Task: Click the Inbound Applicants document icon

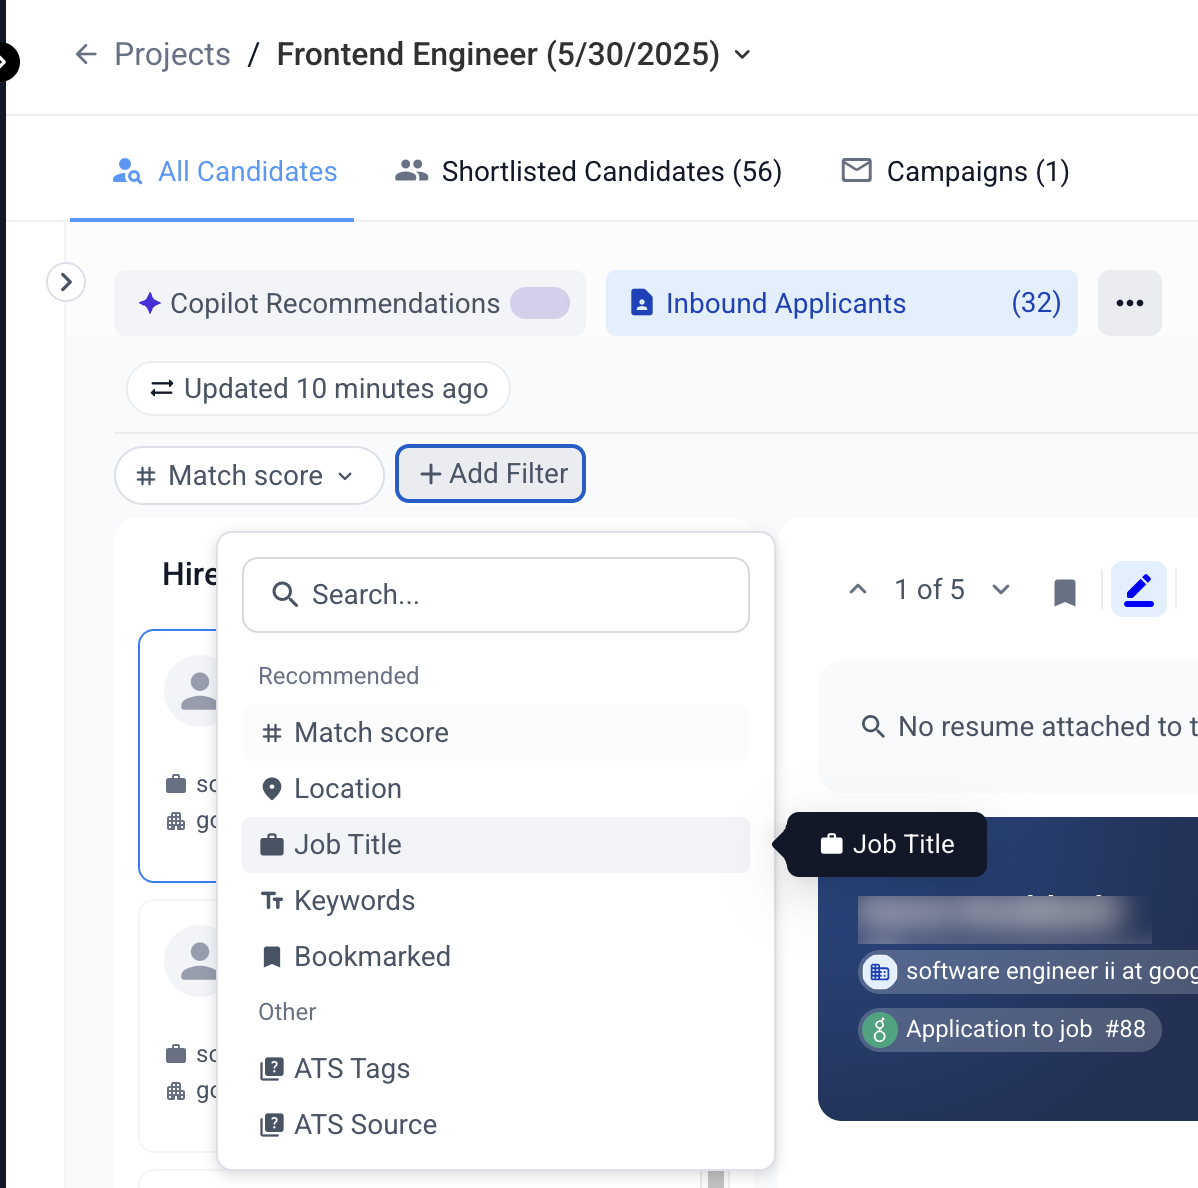Action: (642, 303)
